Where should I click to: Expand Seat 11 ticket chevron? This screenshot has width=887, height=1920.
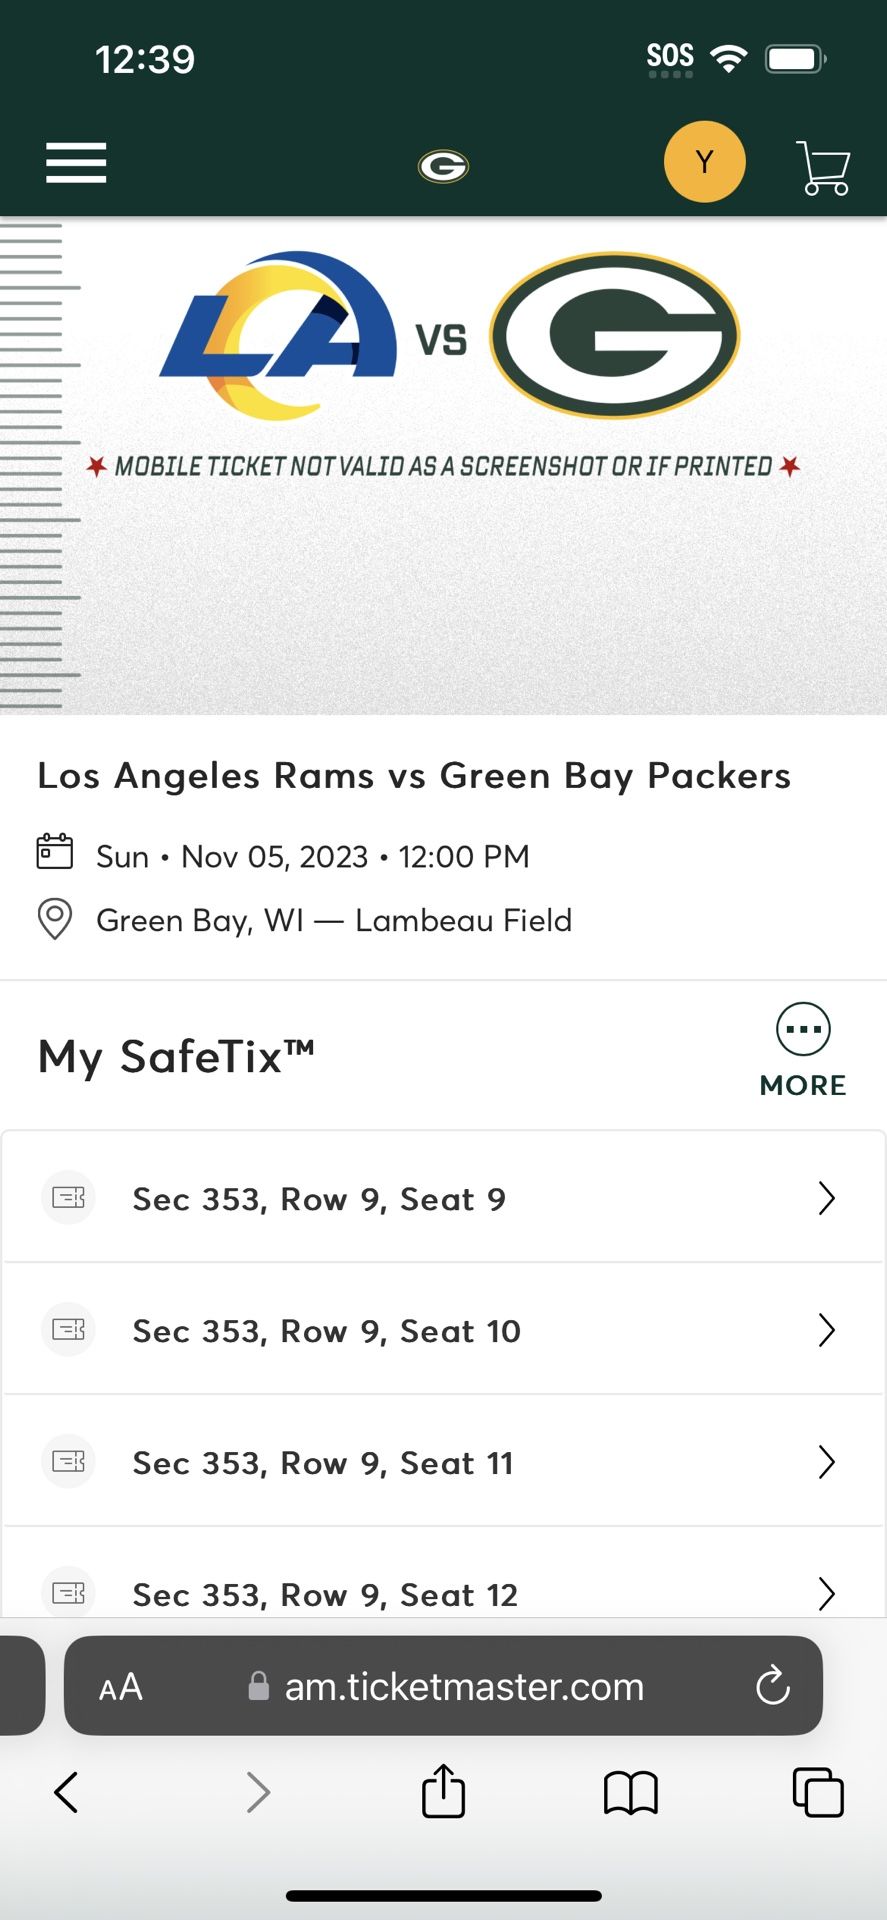826,1463
